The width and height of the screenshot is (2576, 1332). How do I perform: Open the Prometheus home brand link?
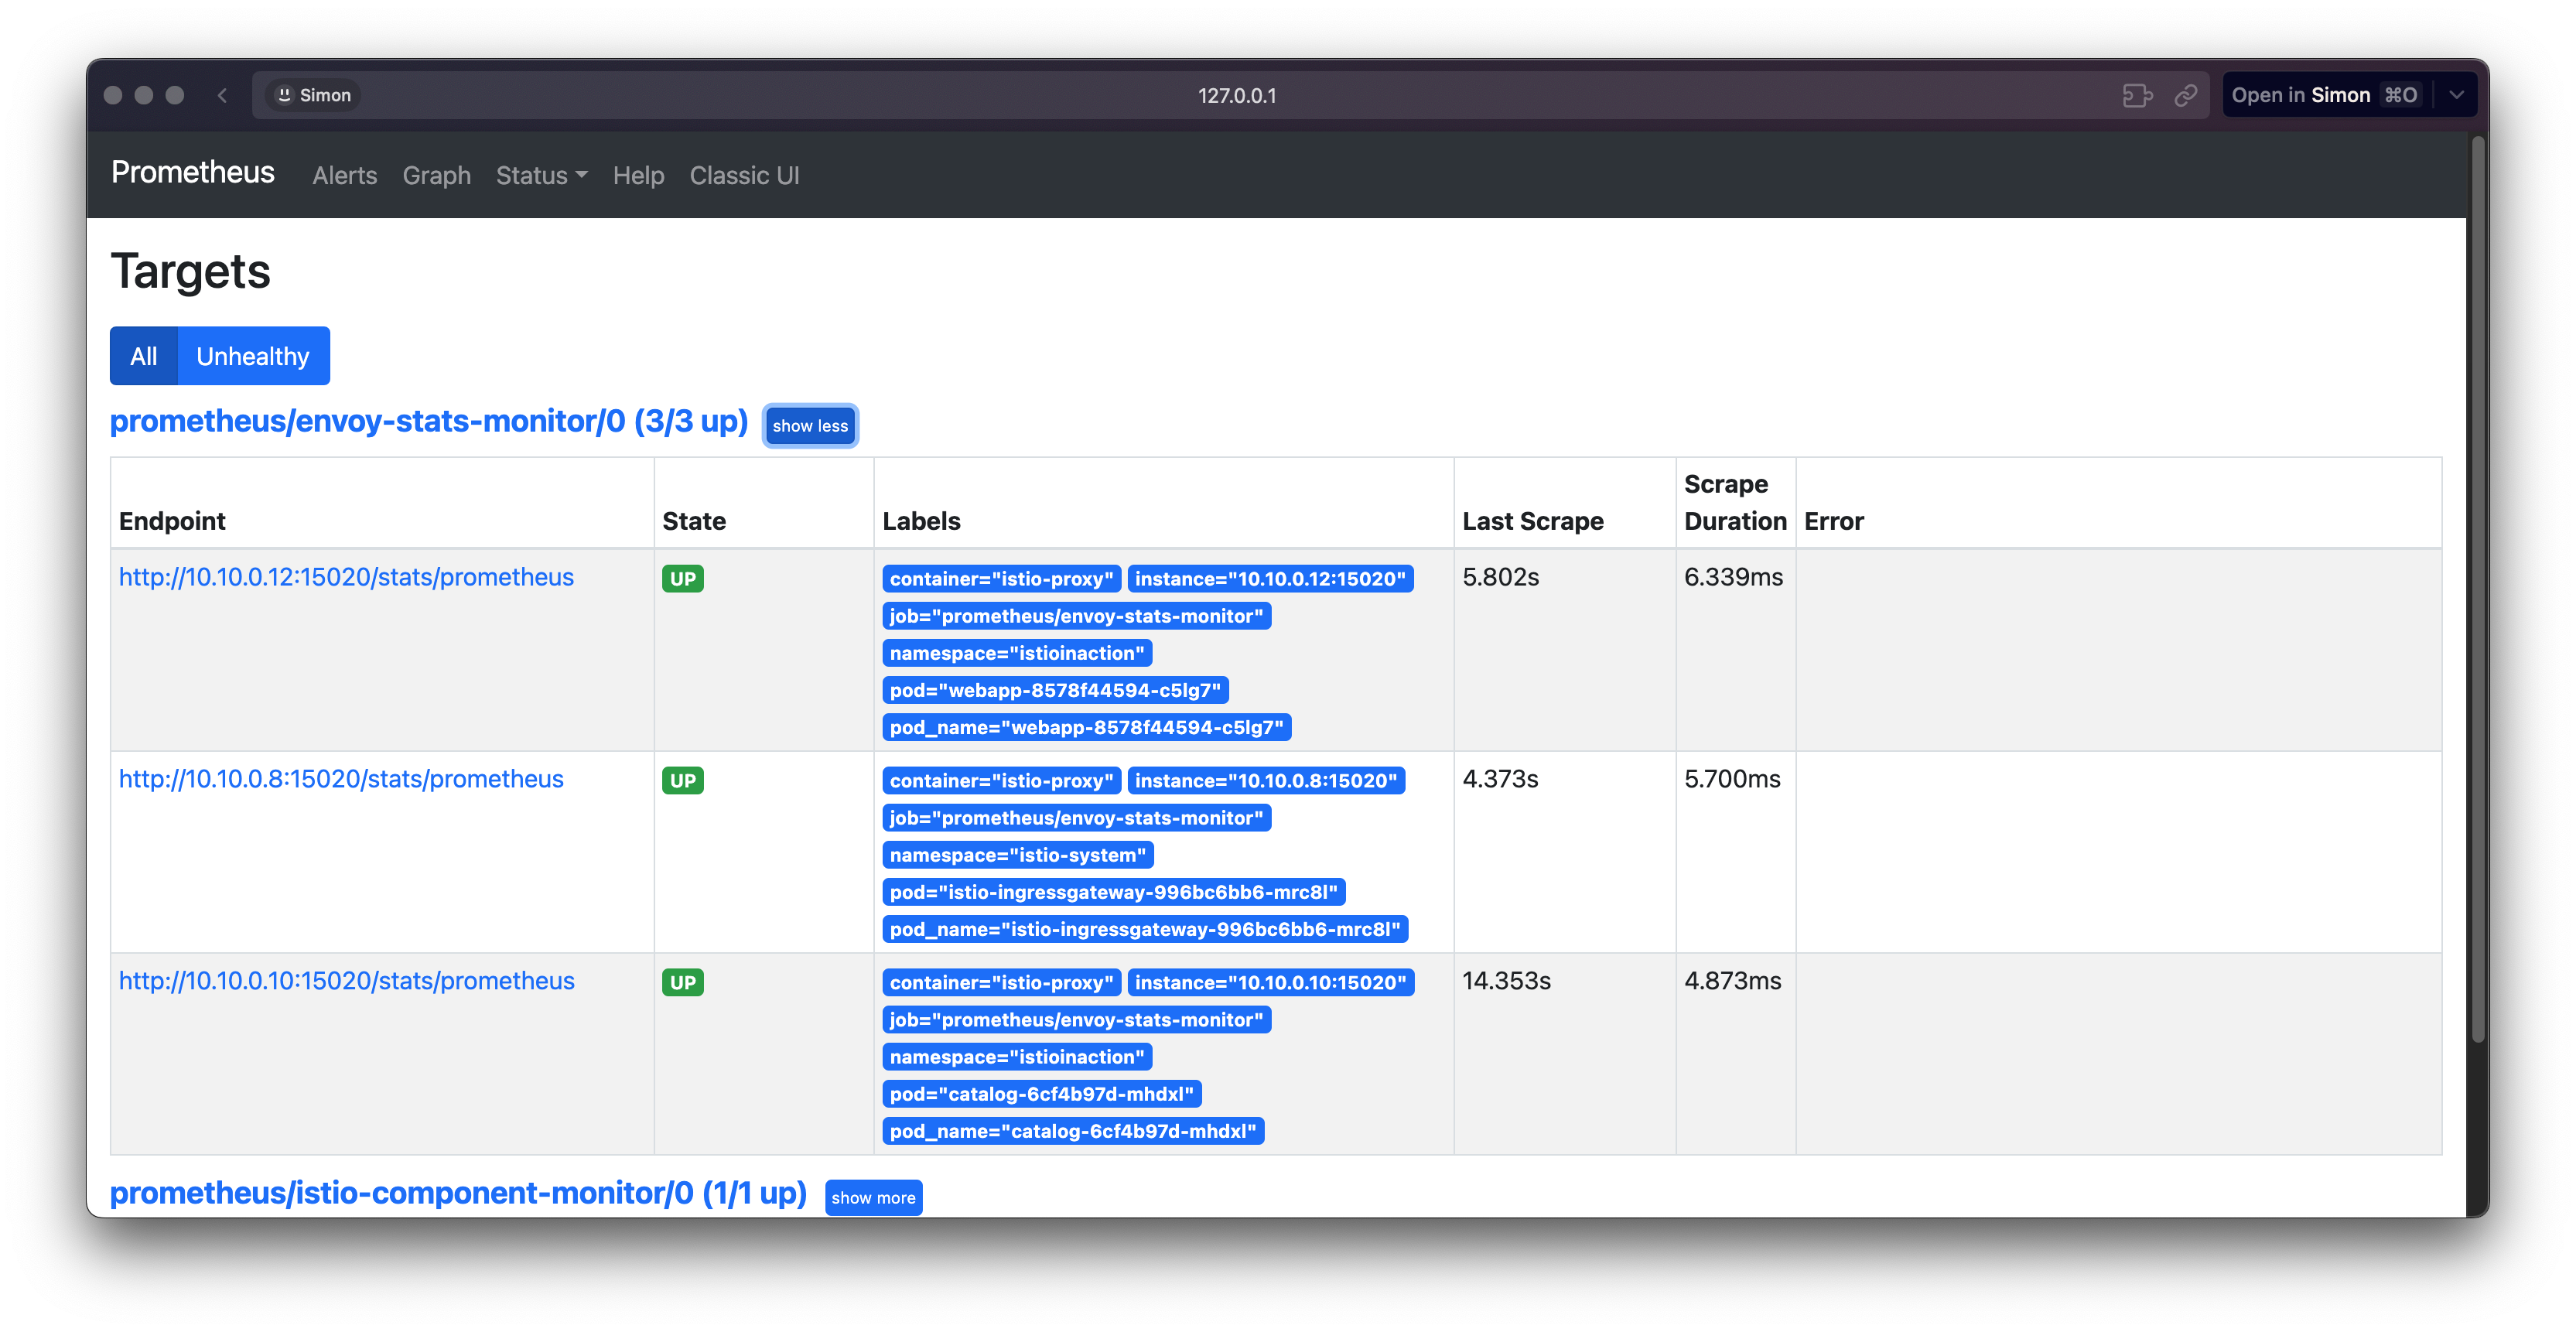tap(192, 172)
